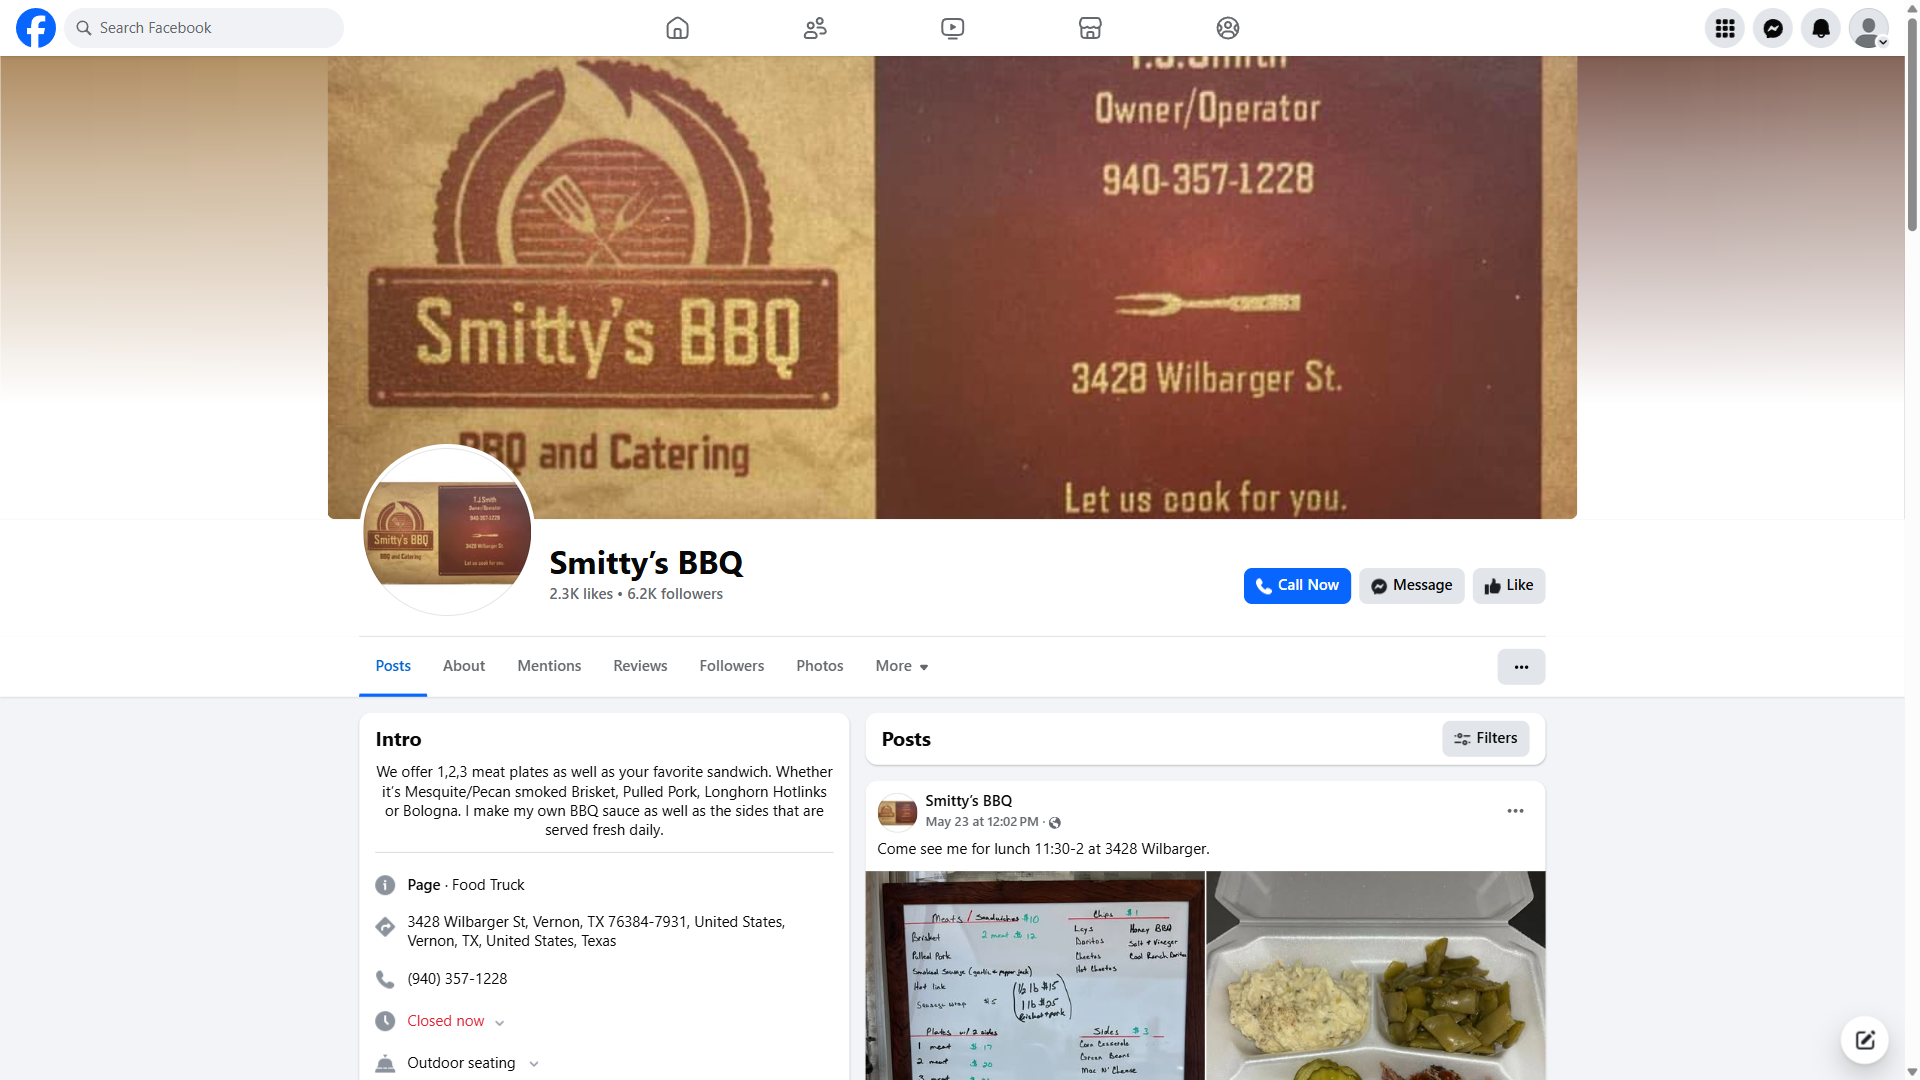Expand the Outdoor seating services chevron
This screenshot has height=1080, width=1920.
coord(533,1064)
